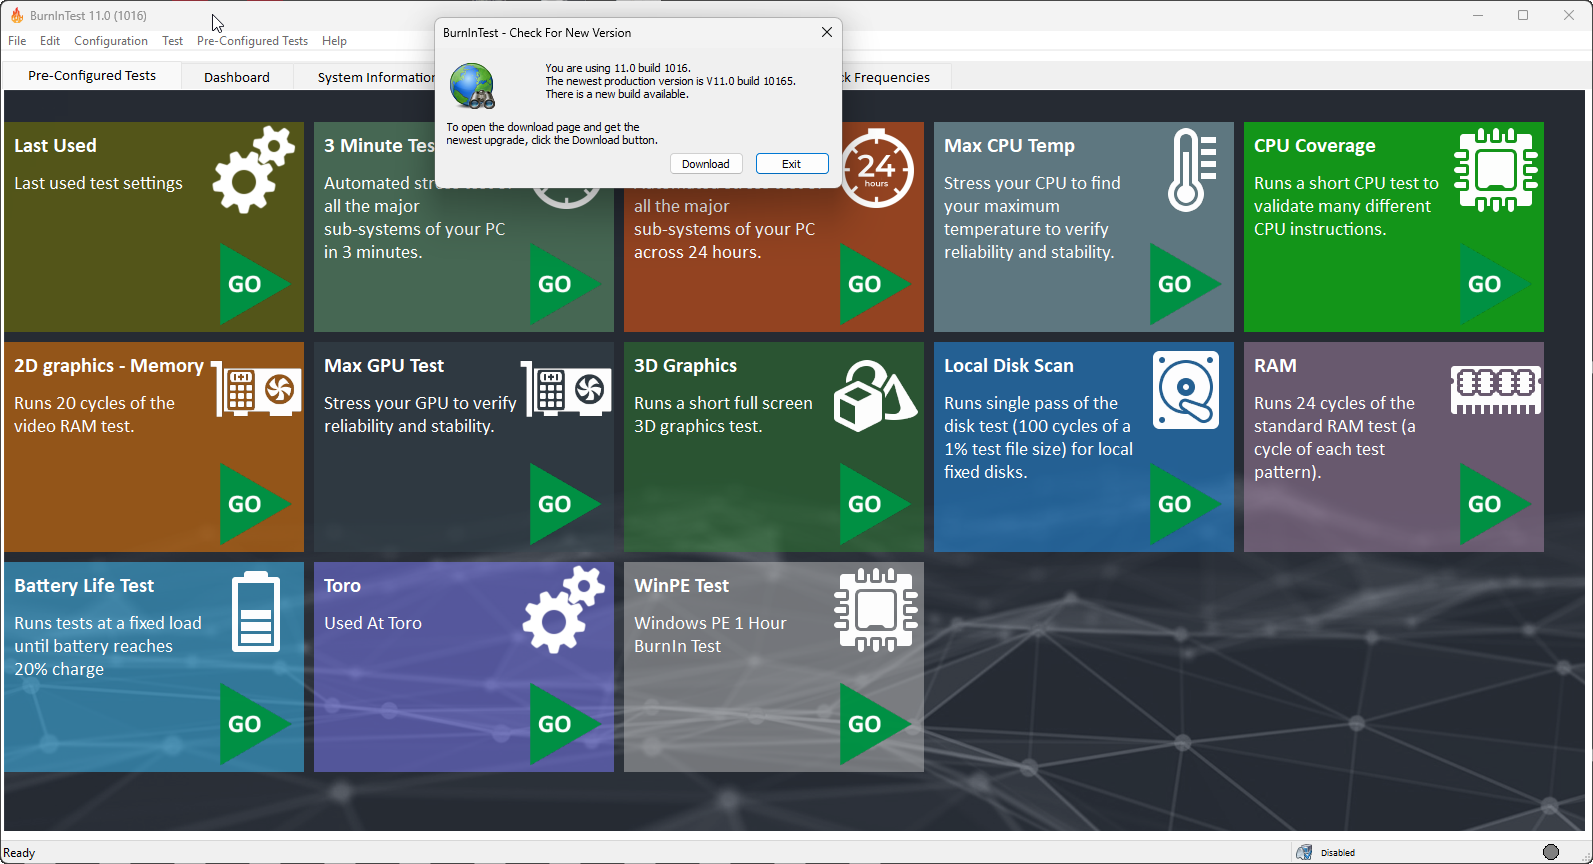Screen dimensions: 1593x864
Task: Switch to the System Information tab
Action: tap(366, 77)
